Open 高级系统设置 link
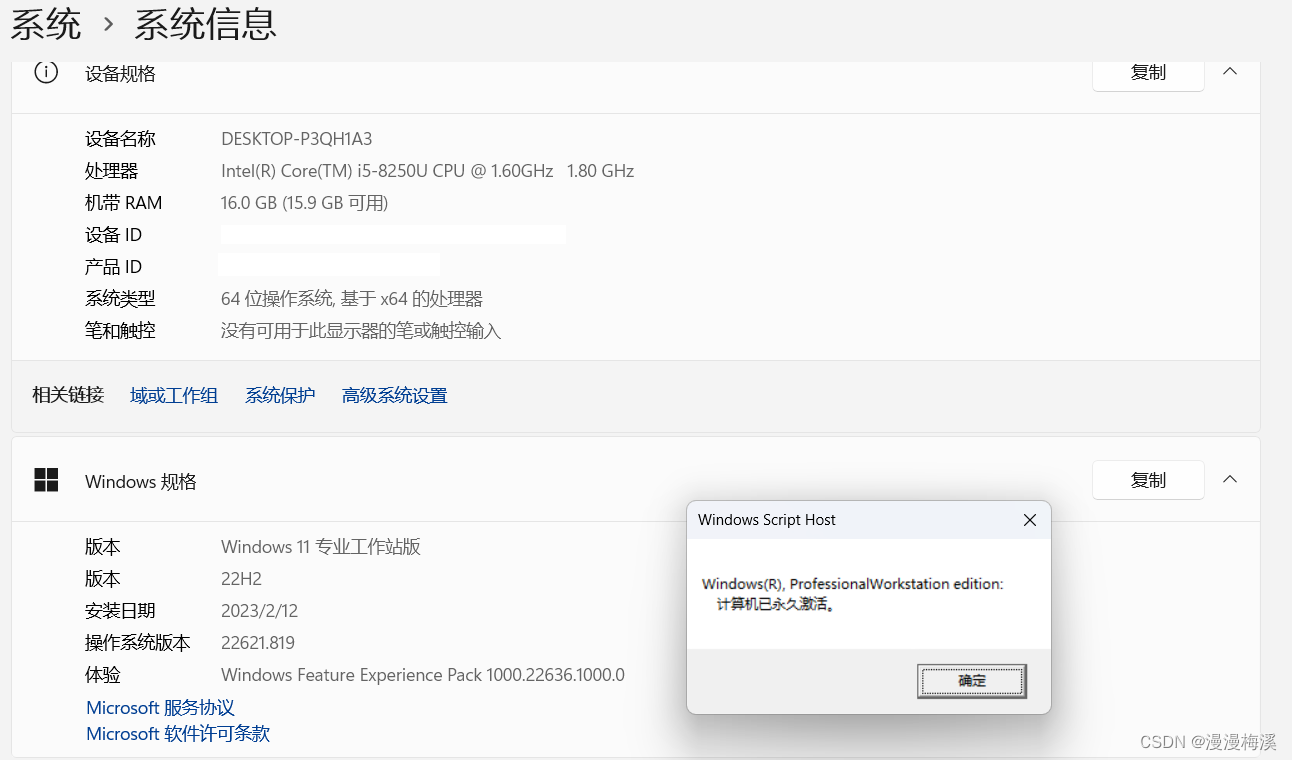Image resolution: width=1292 pixels, height=760 pixels. click(394, 396)
